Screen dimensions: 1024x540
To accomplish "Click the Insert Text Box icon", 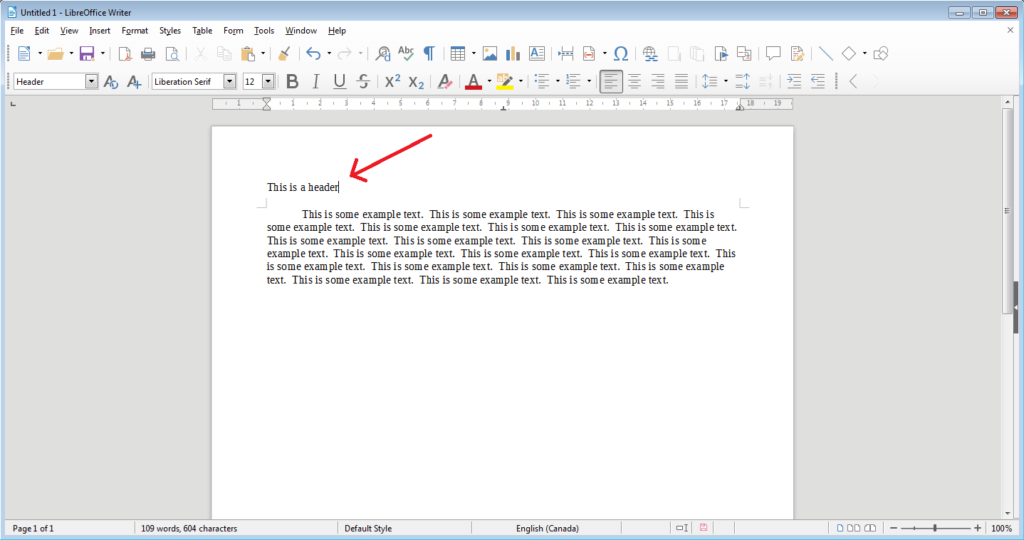I will (x=537, y=53).
